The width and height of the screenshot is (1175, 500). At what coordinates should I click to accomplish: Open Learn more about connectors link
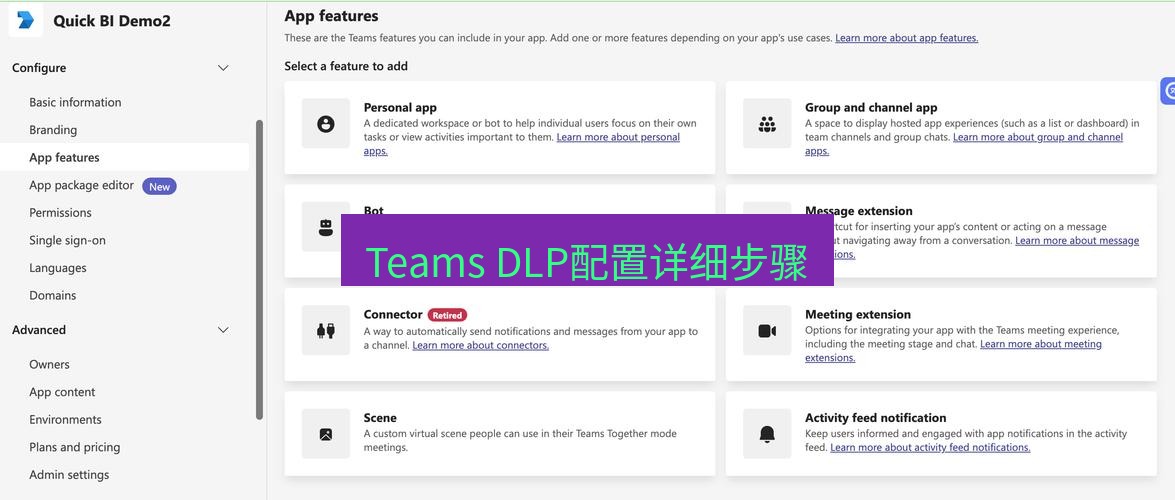(480, 346)
